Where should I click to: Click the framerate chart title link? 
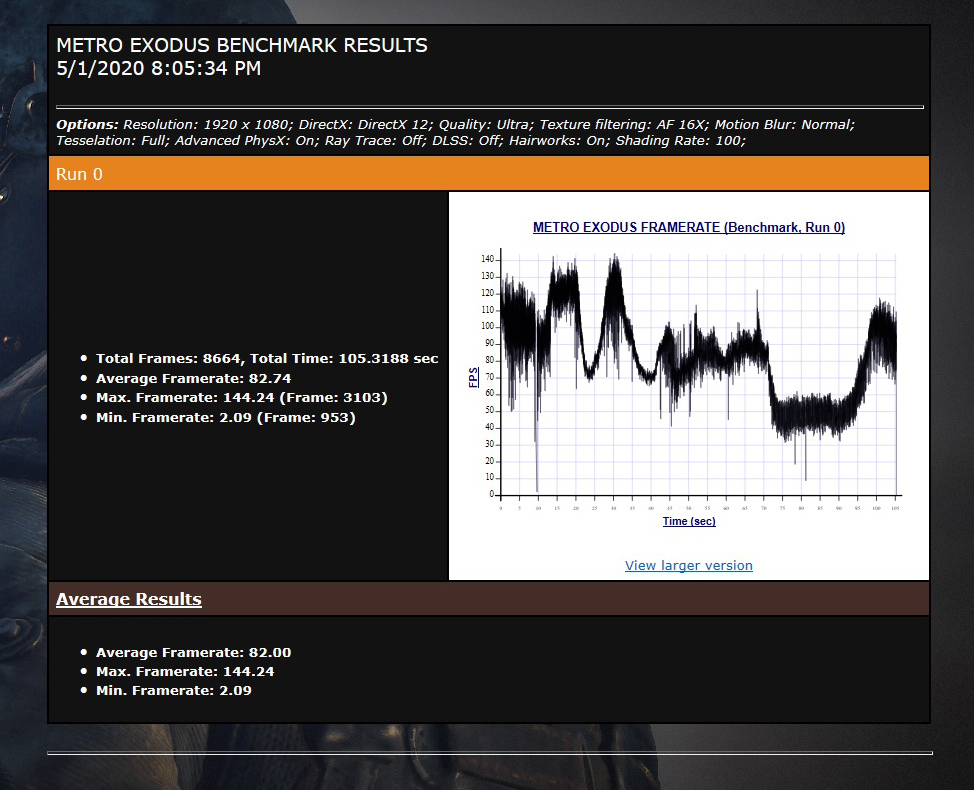(x=688, y=227)
